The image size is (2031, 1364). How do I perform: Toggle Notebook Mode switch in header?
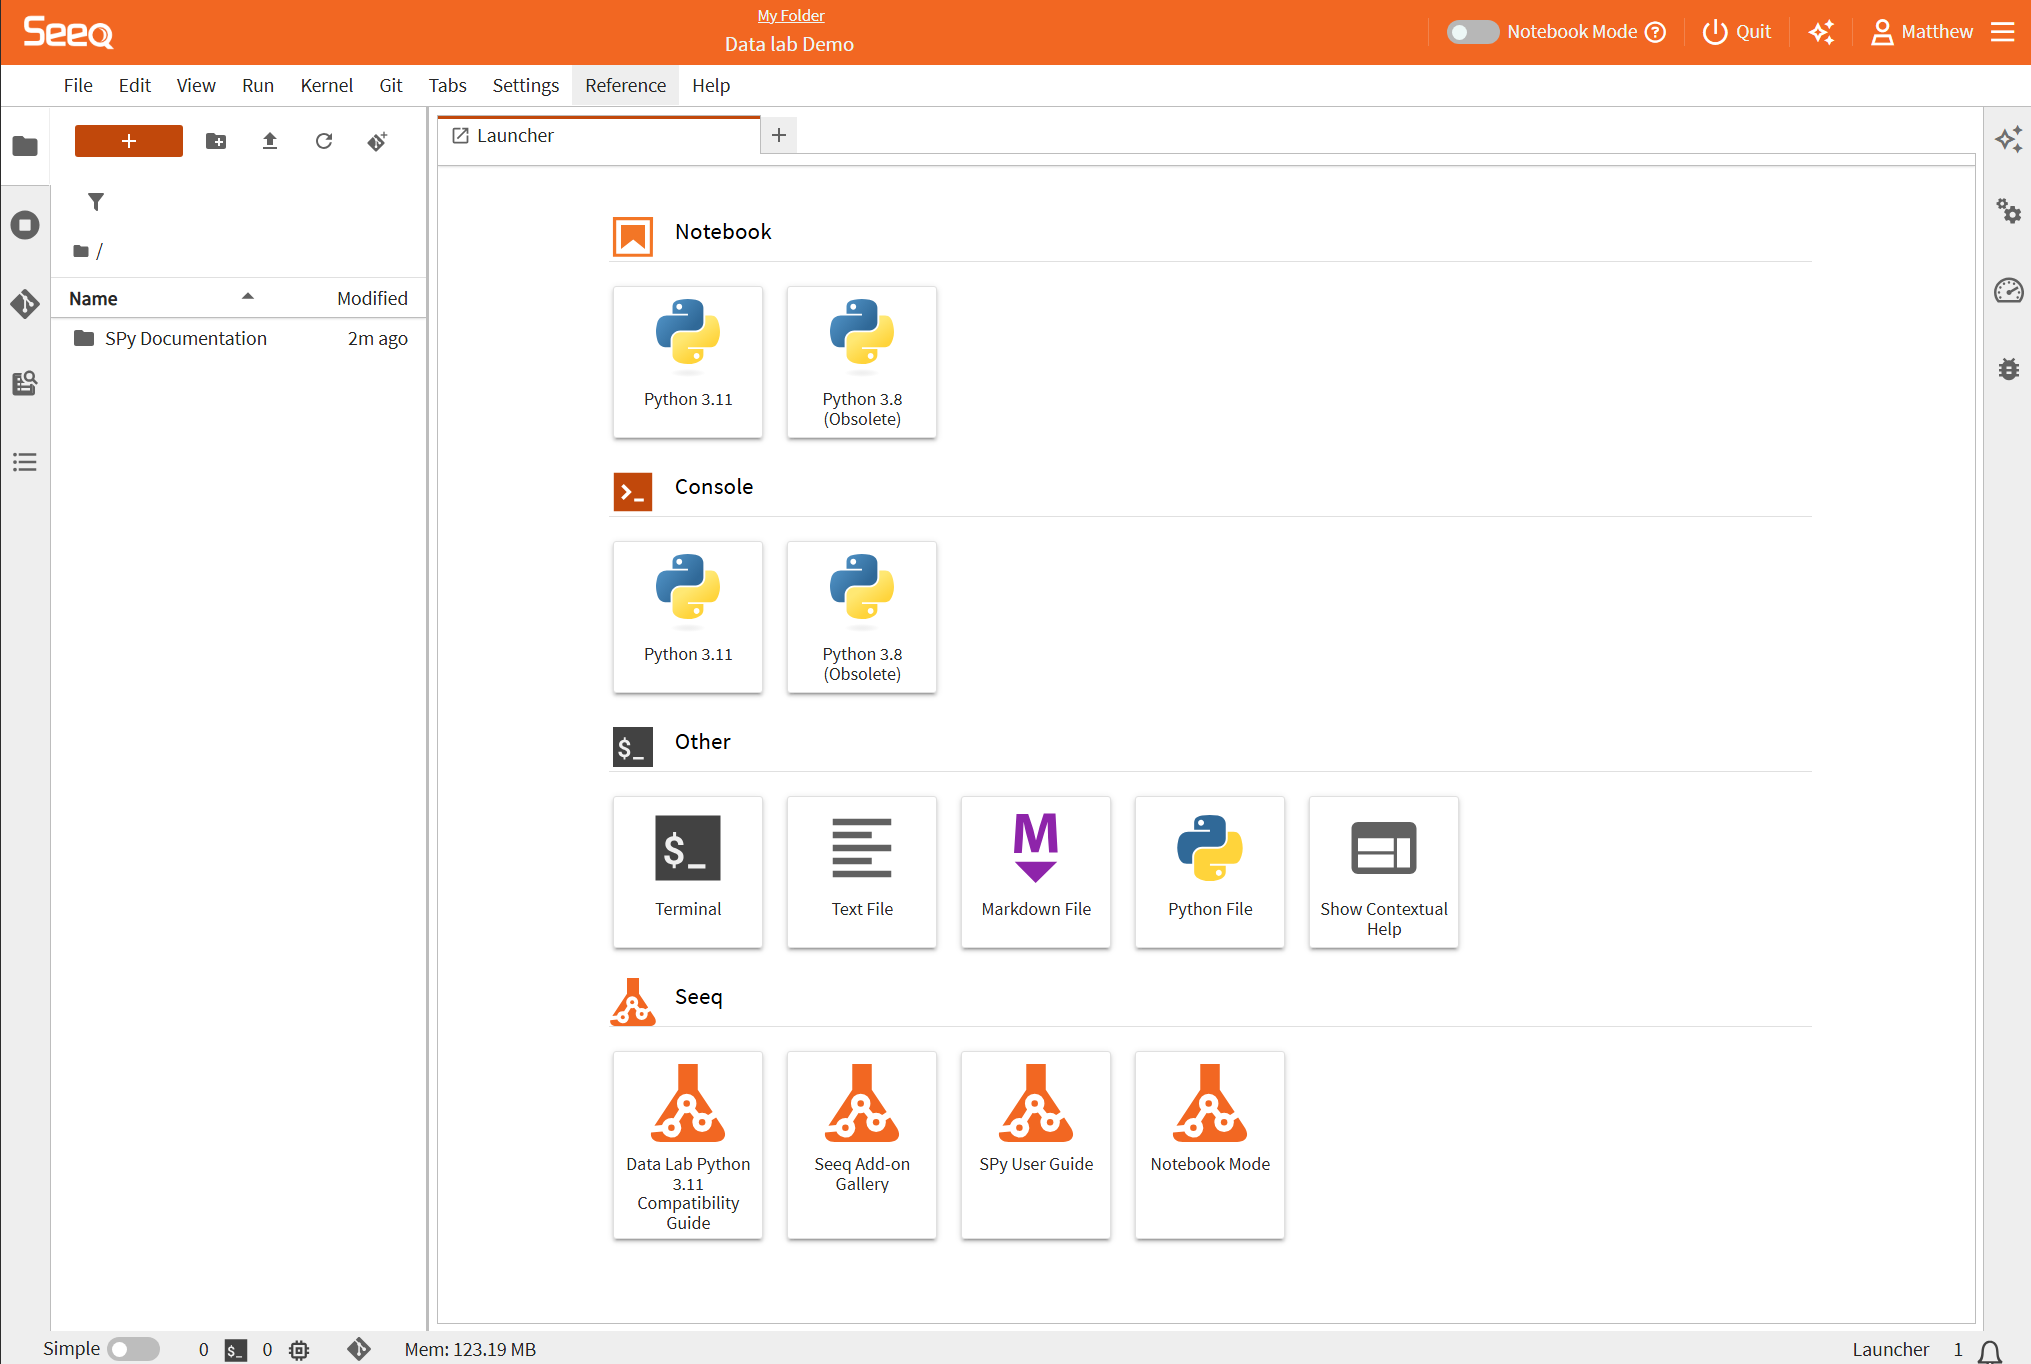1472,32
